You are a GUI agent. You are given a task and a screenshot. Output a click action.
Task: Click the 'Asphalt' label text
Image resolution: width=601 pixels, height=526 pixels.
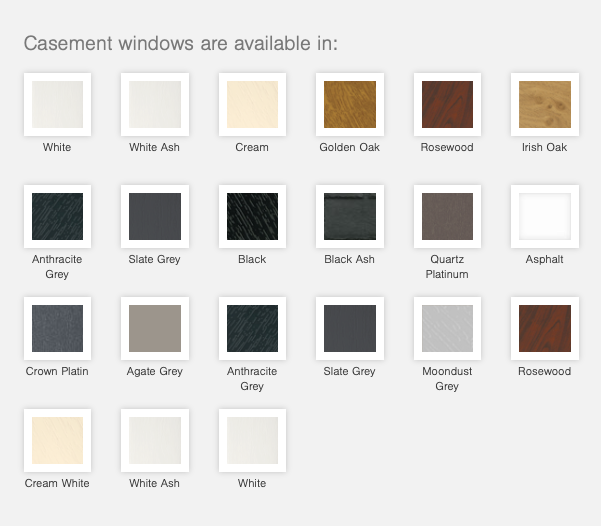coord(544,259)
